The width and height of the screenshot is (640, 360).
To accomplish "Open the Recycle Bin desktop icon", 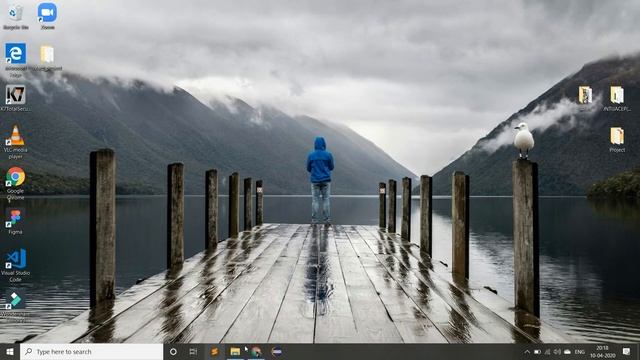I will point(16,16).
